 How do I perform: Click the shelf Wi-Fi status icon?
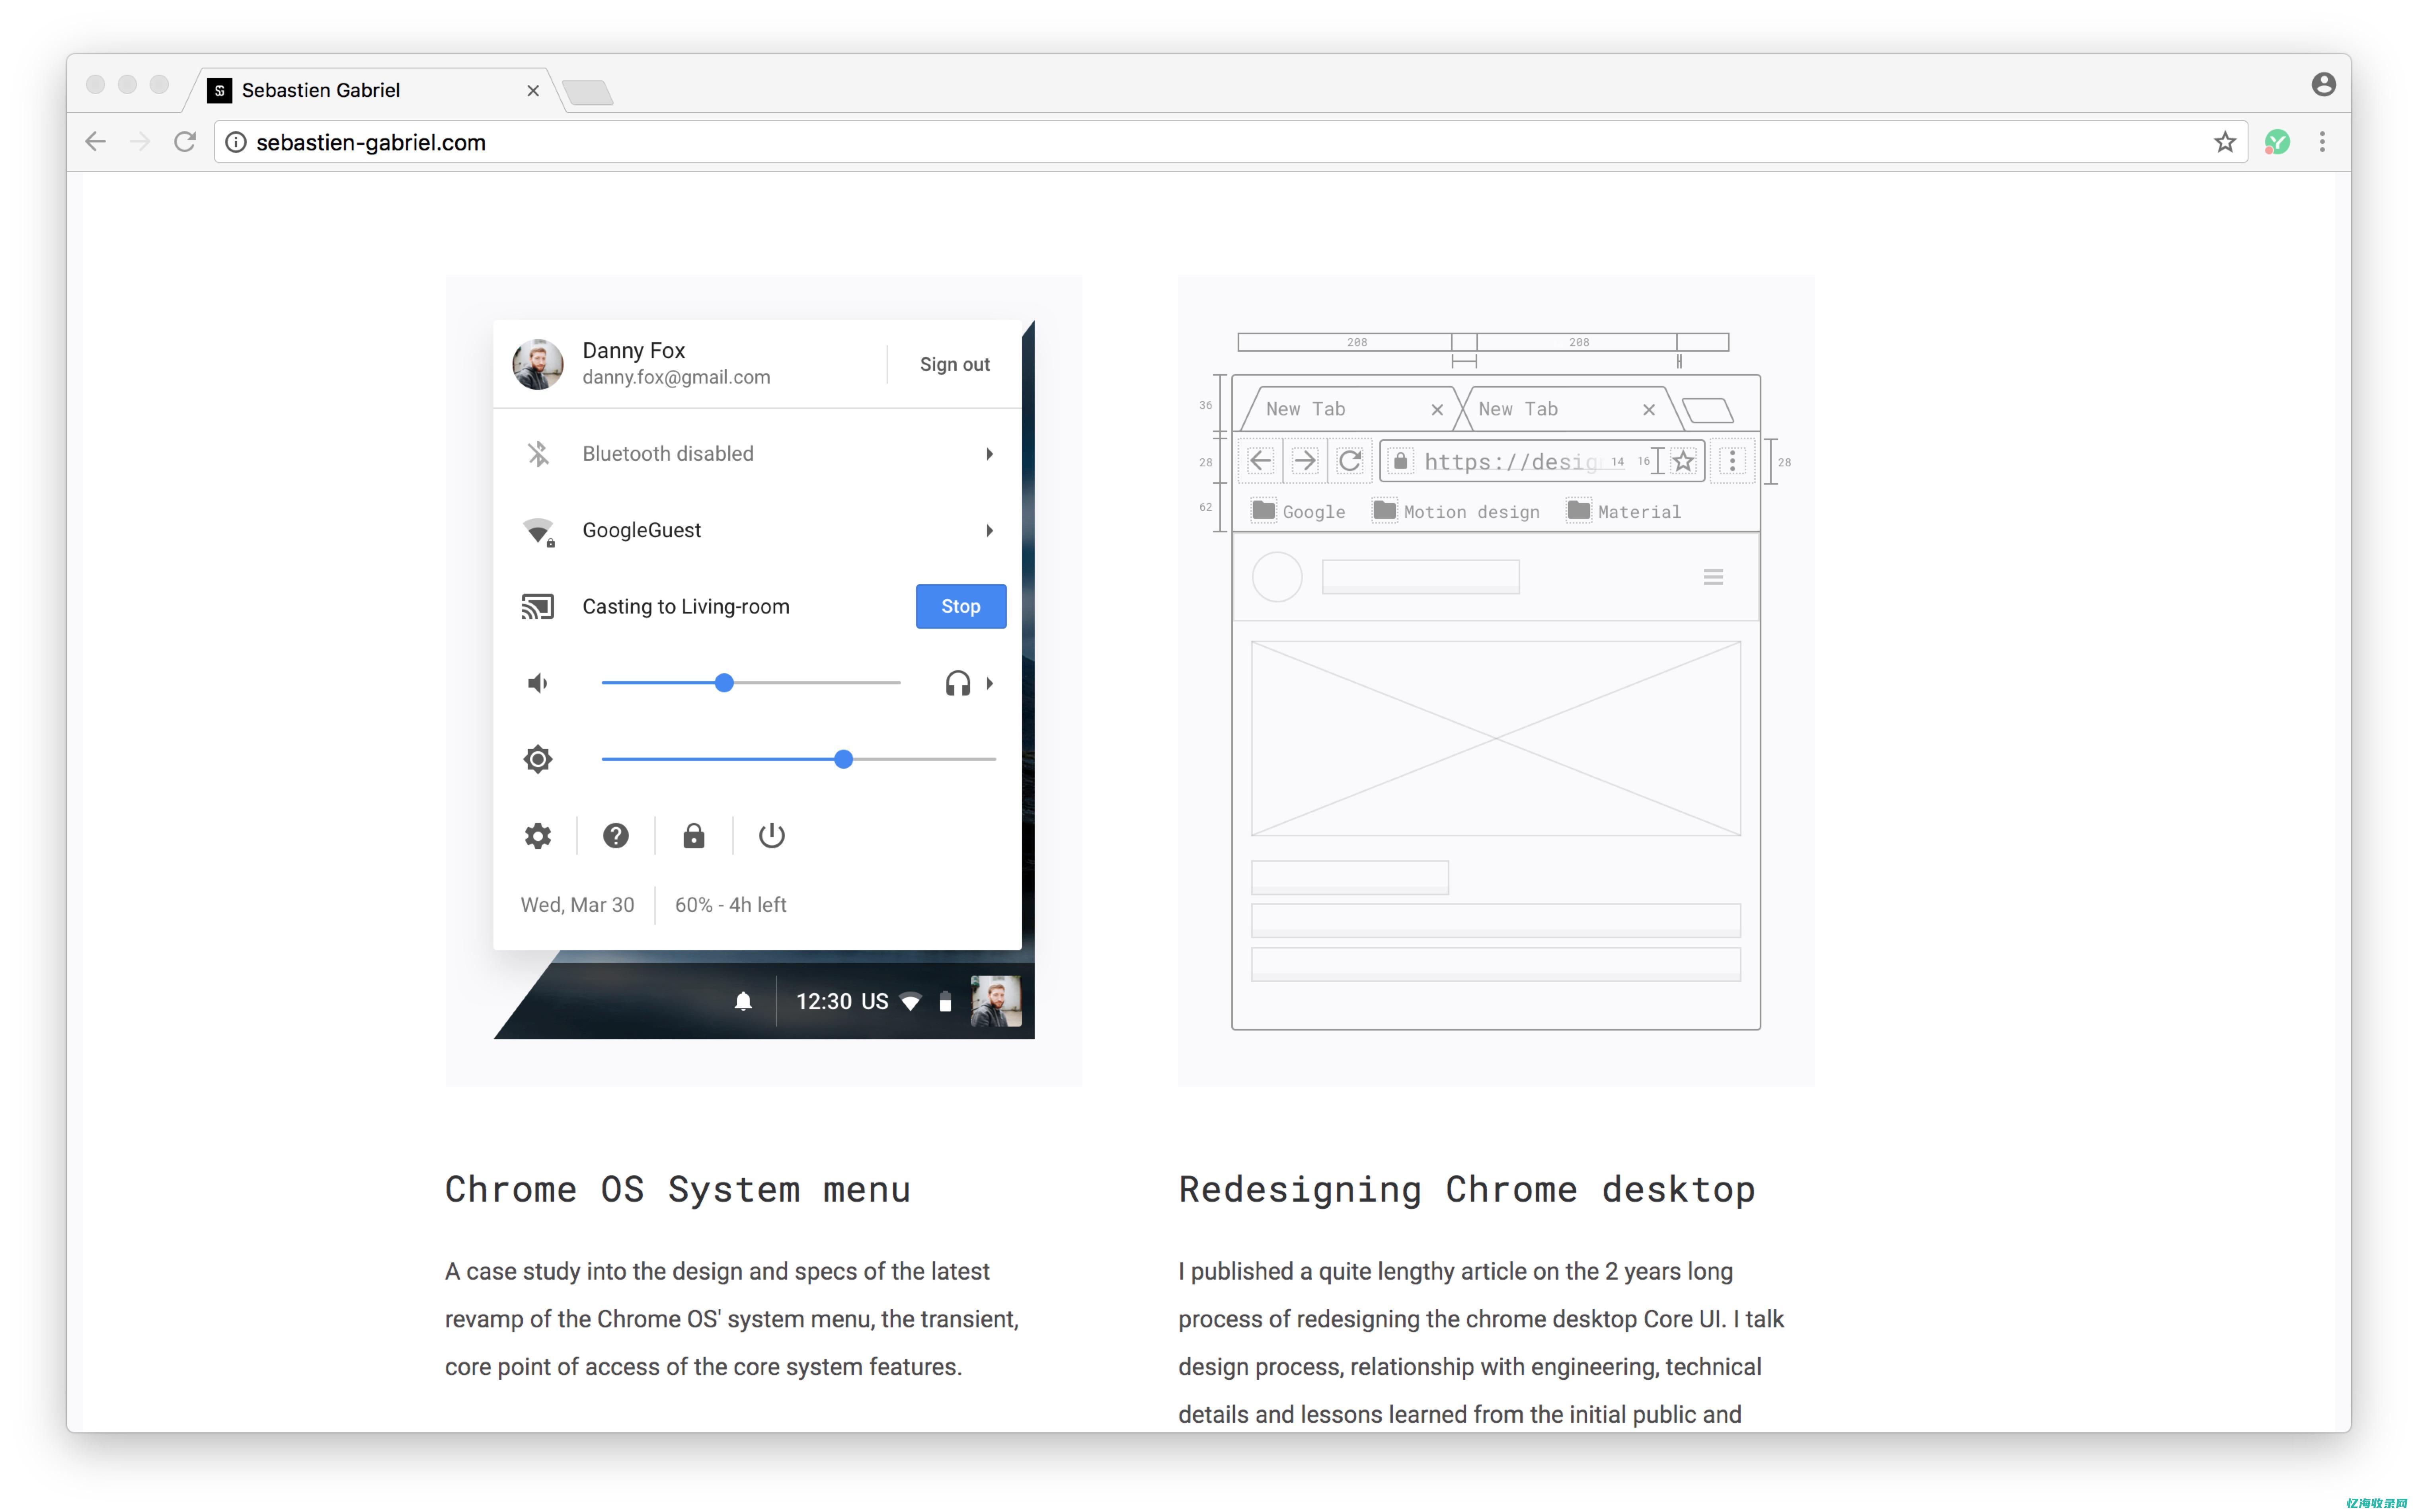(911, 1002)
